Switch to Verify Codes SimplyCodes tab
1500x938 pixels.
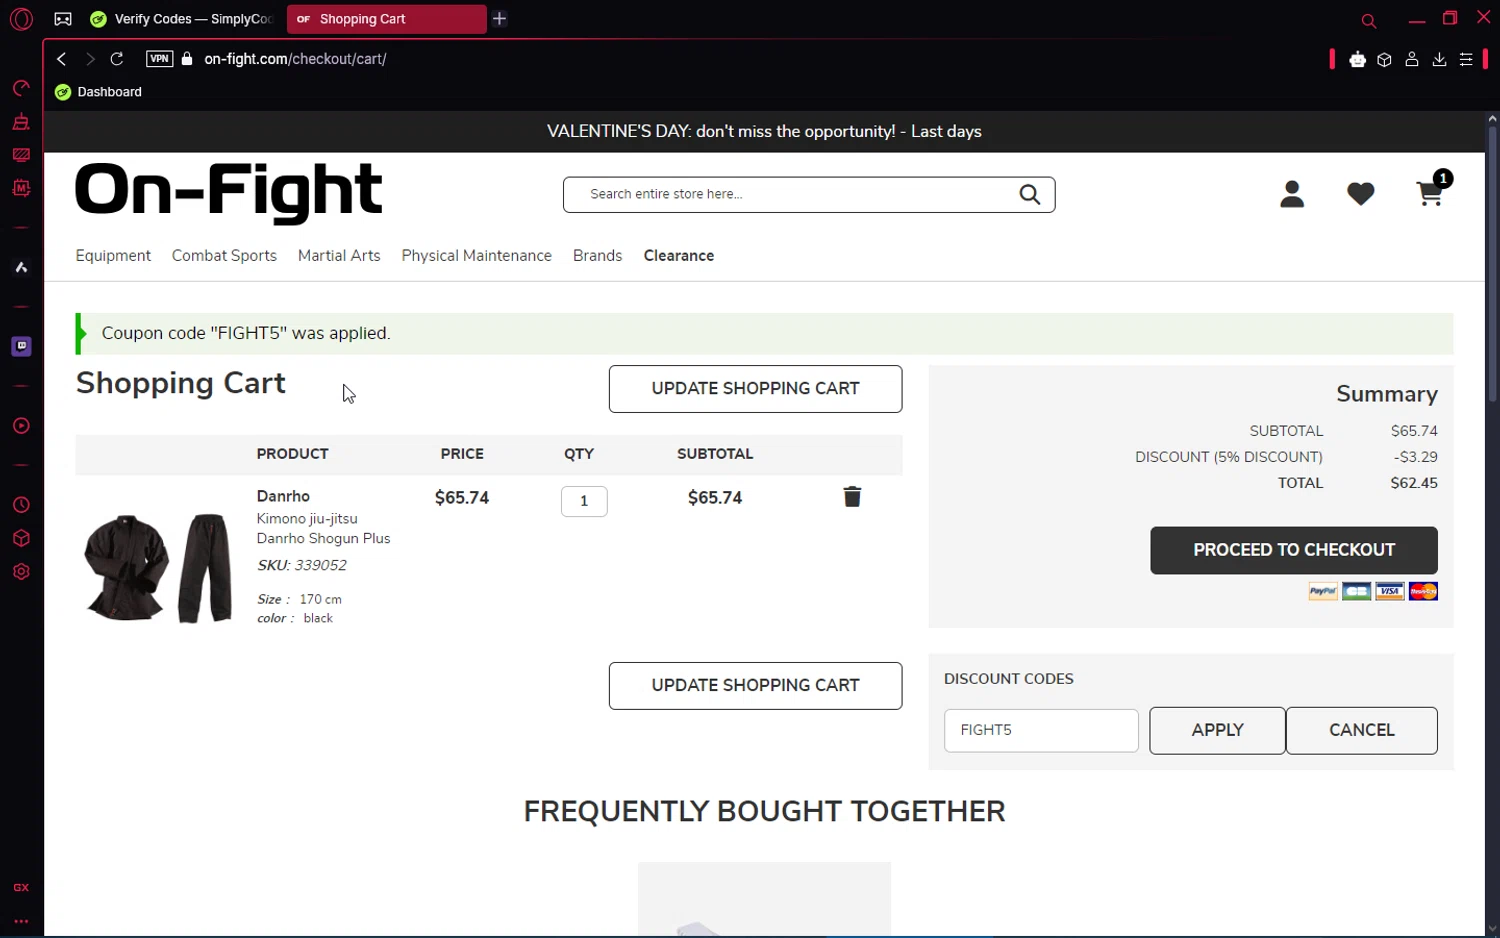click(x=182, y=19)
